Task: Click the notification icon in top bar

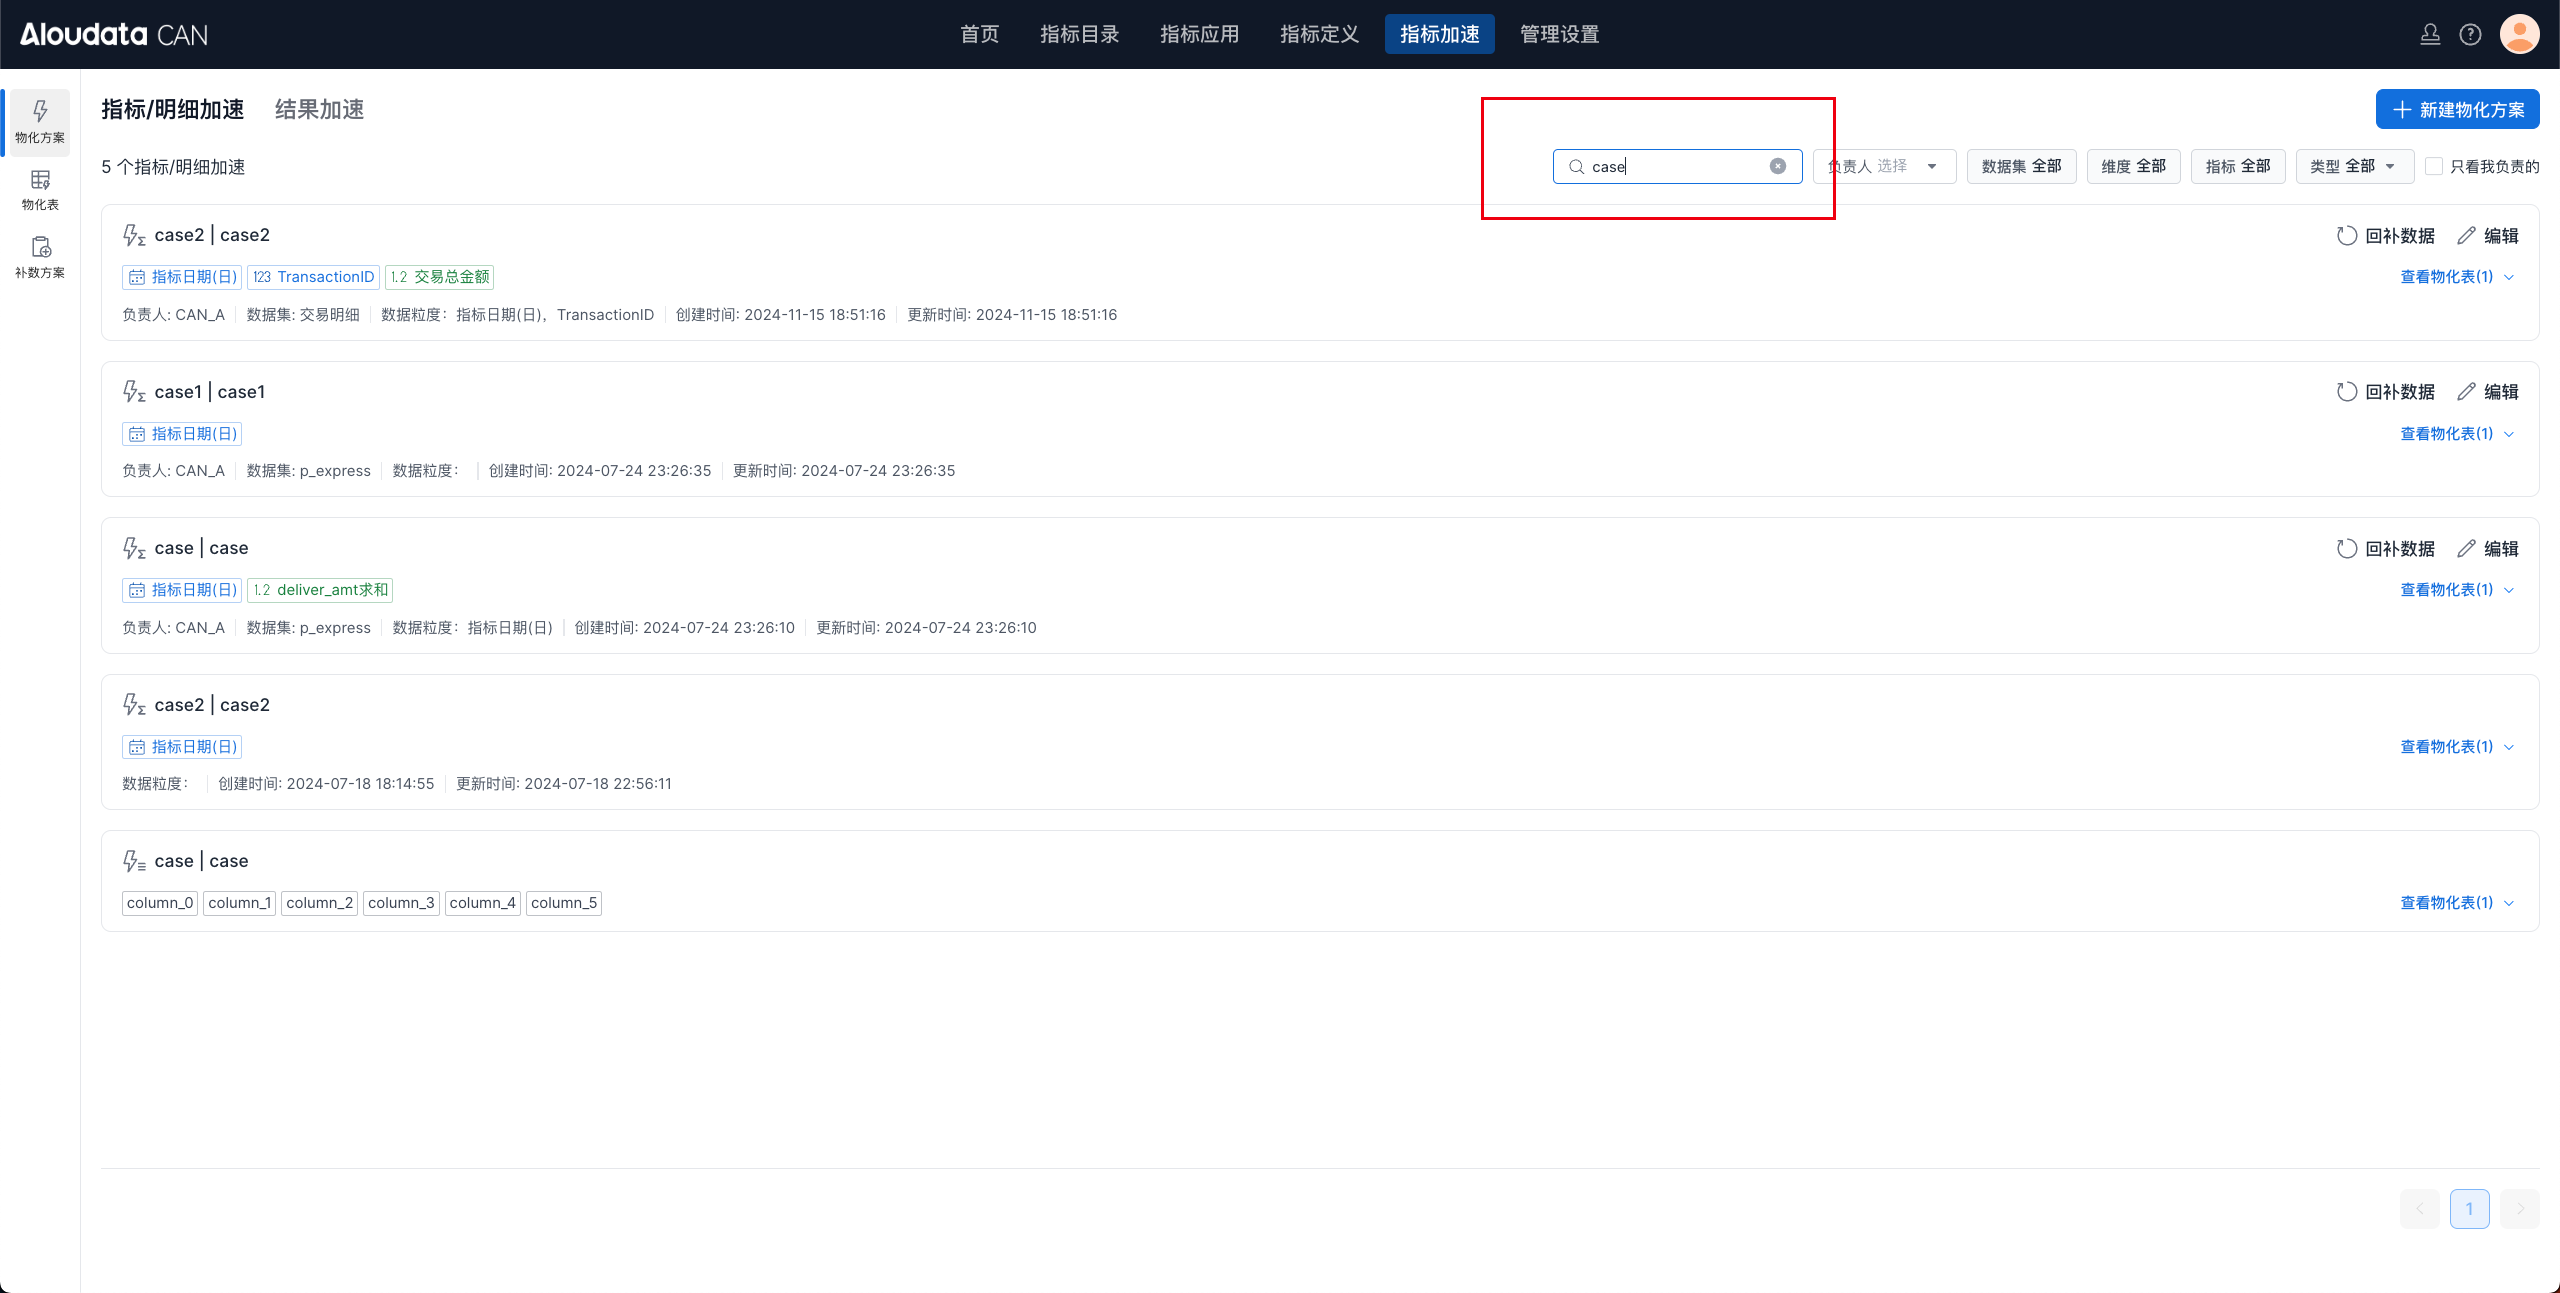Action: click(2430, 34)
